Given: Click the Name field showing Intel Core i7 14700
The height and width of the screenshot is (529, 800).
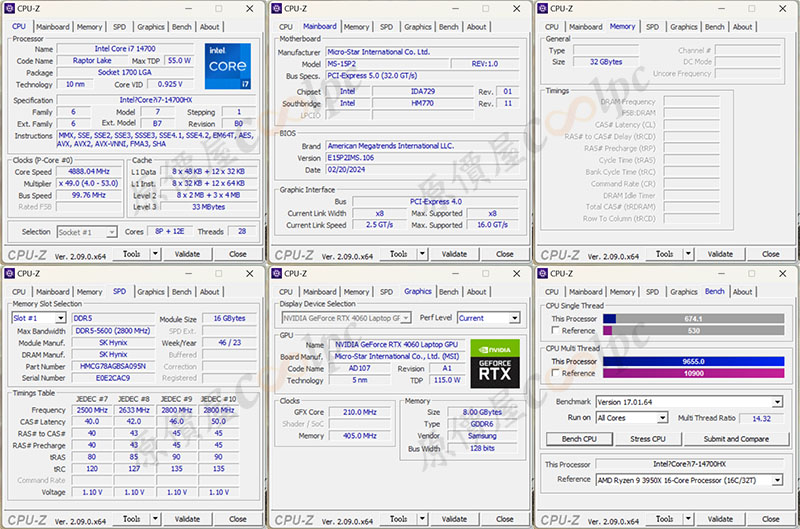Looking at the screenshot, I should click(125, 49).
